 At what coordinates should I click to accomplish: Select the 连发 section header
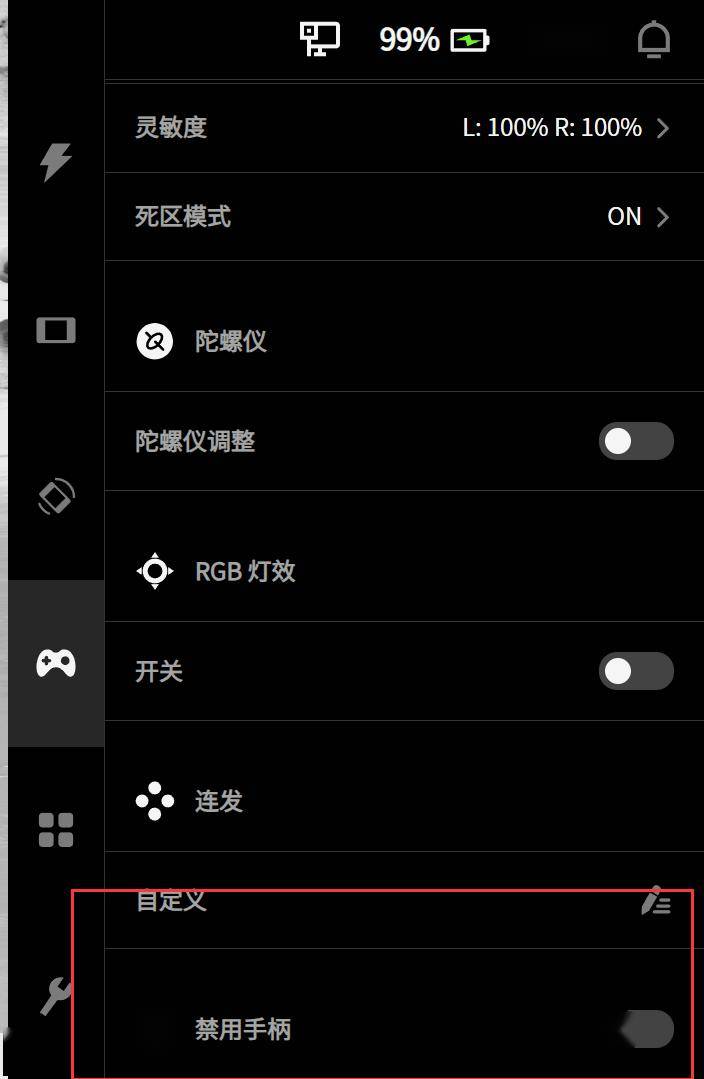(219, 801)
